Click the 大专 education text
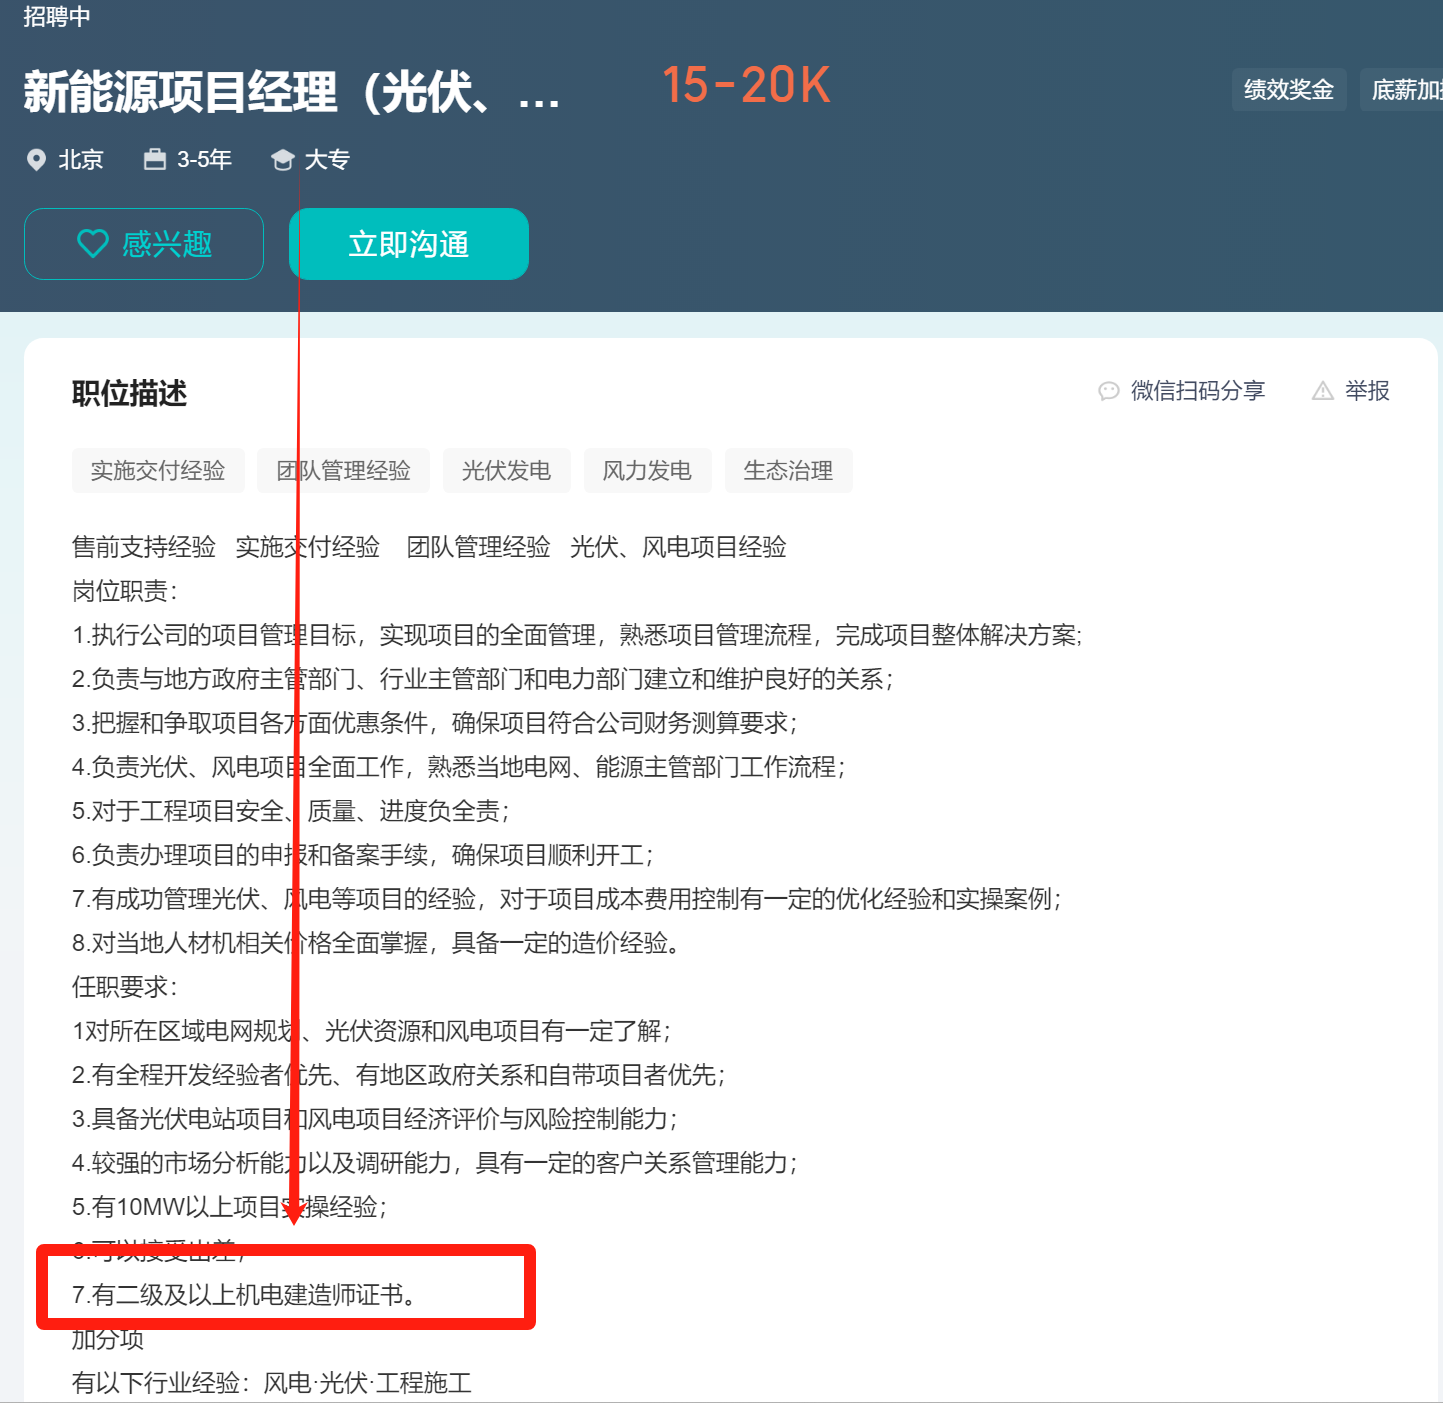Screen dimensions: 1443x1403 [x=327, y=160]
